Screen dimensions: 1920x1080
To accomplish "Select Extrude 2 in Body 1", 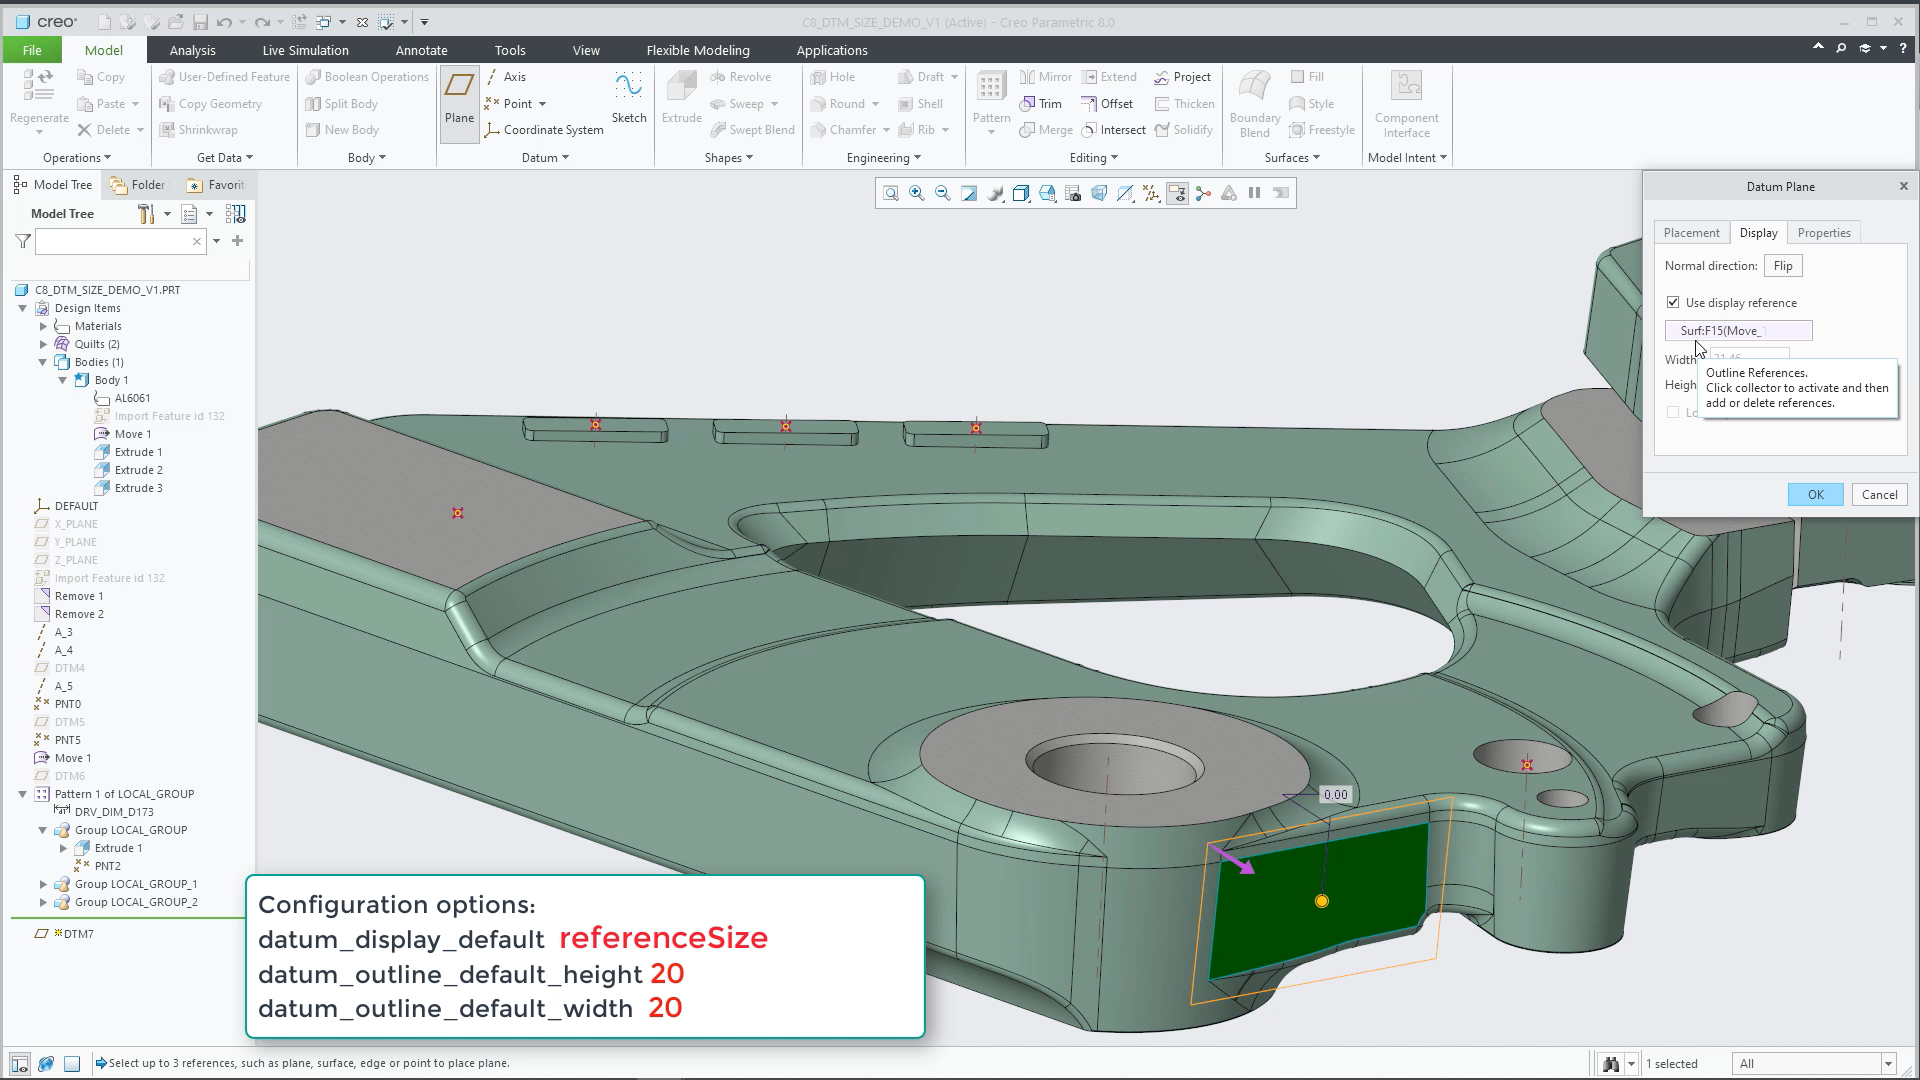I will [138, 470].
